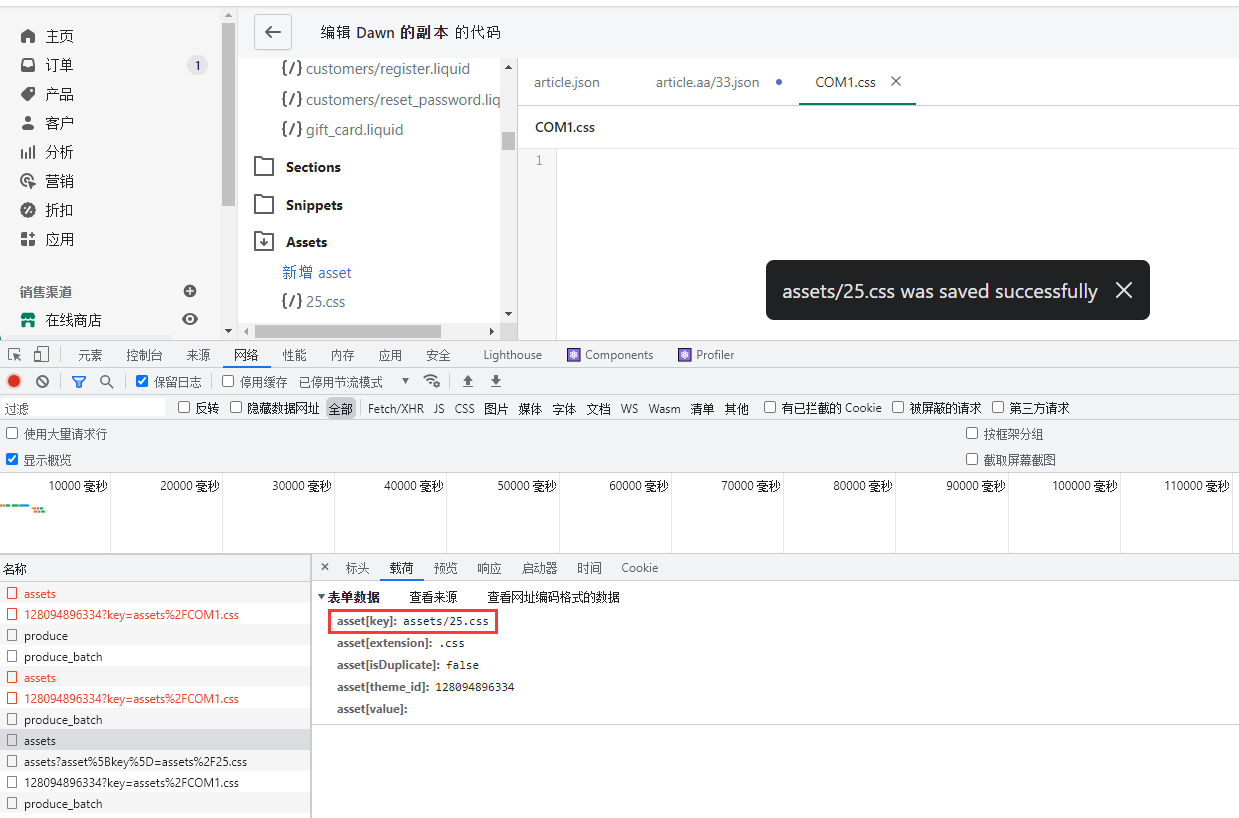Click the back arrow button in code editor
The image size is (1239, 818).
point(273,32)
